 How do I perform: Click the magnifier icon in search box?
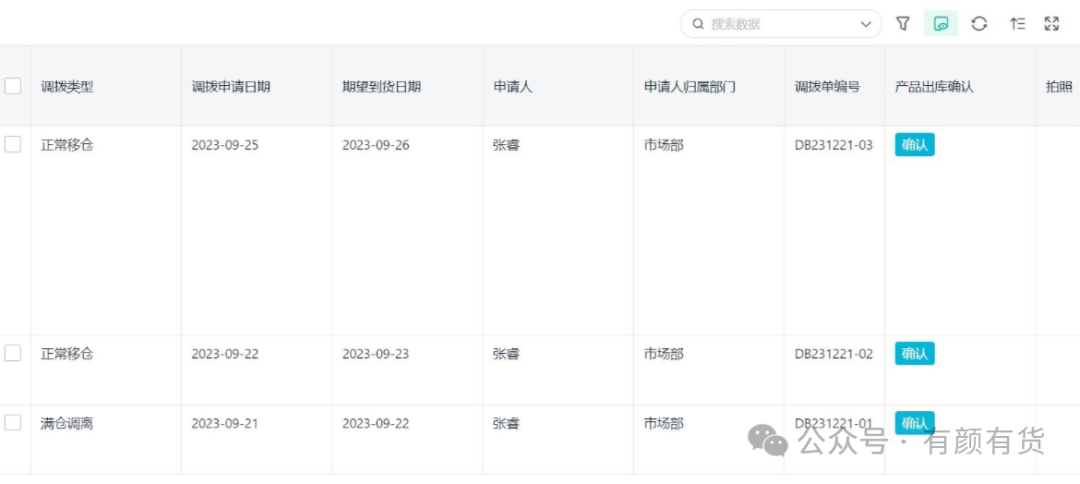(x=698, y=24)
